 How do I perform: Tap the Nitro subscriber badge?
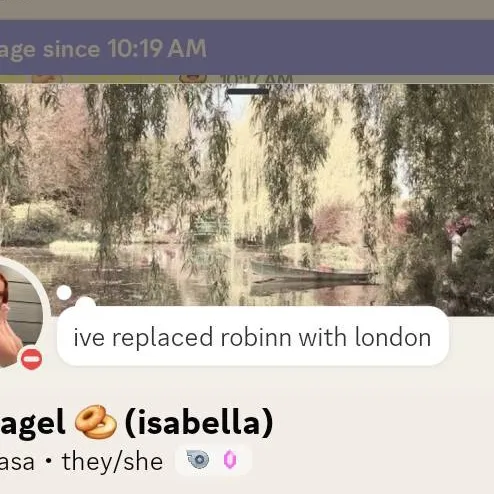(x=198, y=459)
